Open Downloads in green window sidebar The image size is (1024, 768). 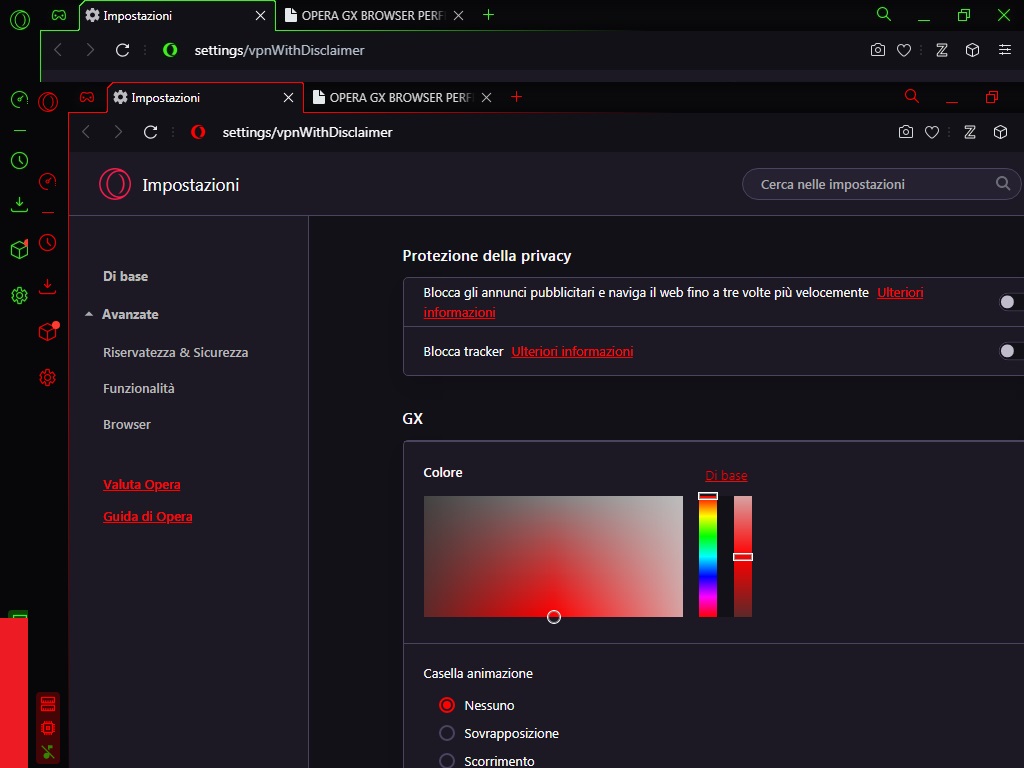tap(20, 205)
